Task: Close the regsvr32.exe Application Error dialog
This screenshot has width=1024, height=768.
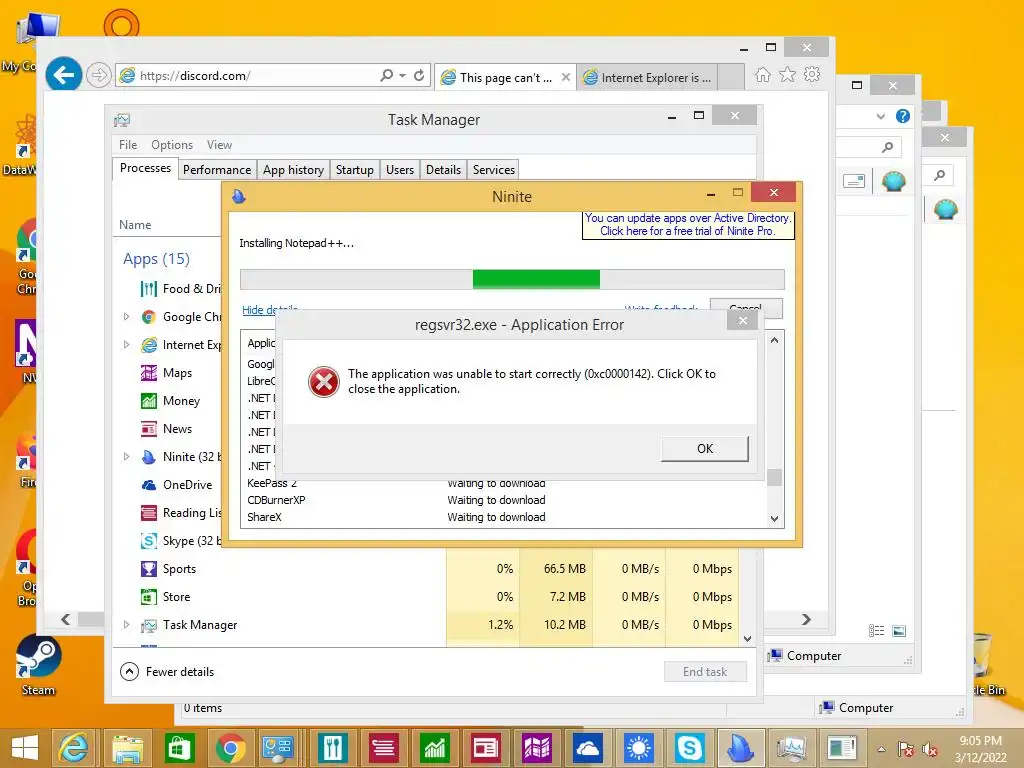Action: point(743,320)
